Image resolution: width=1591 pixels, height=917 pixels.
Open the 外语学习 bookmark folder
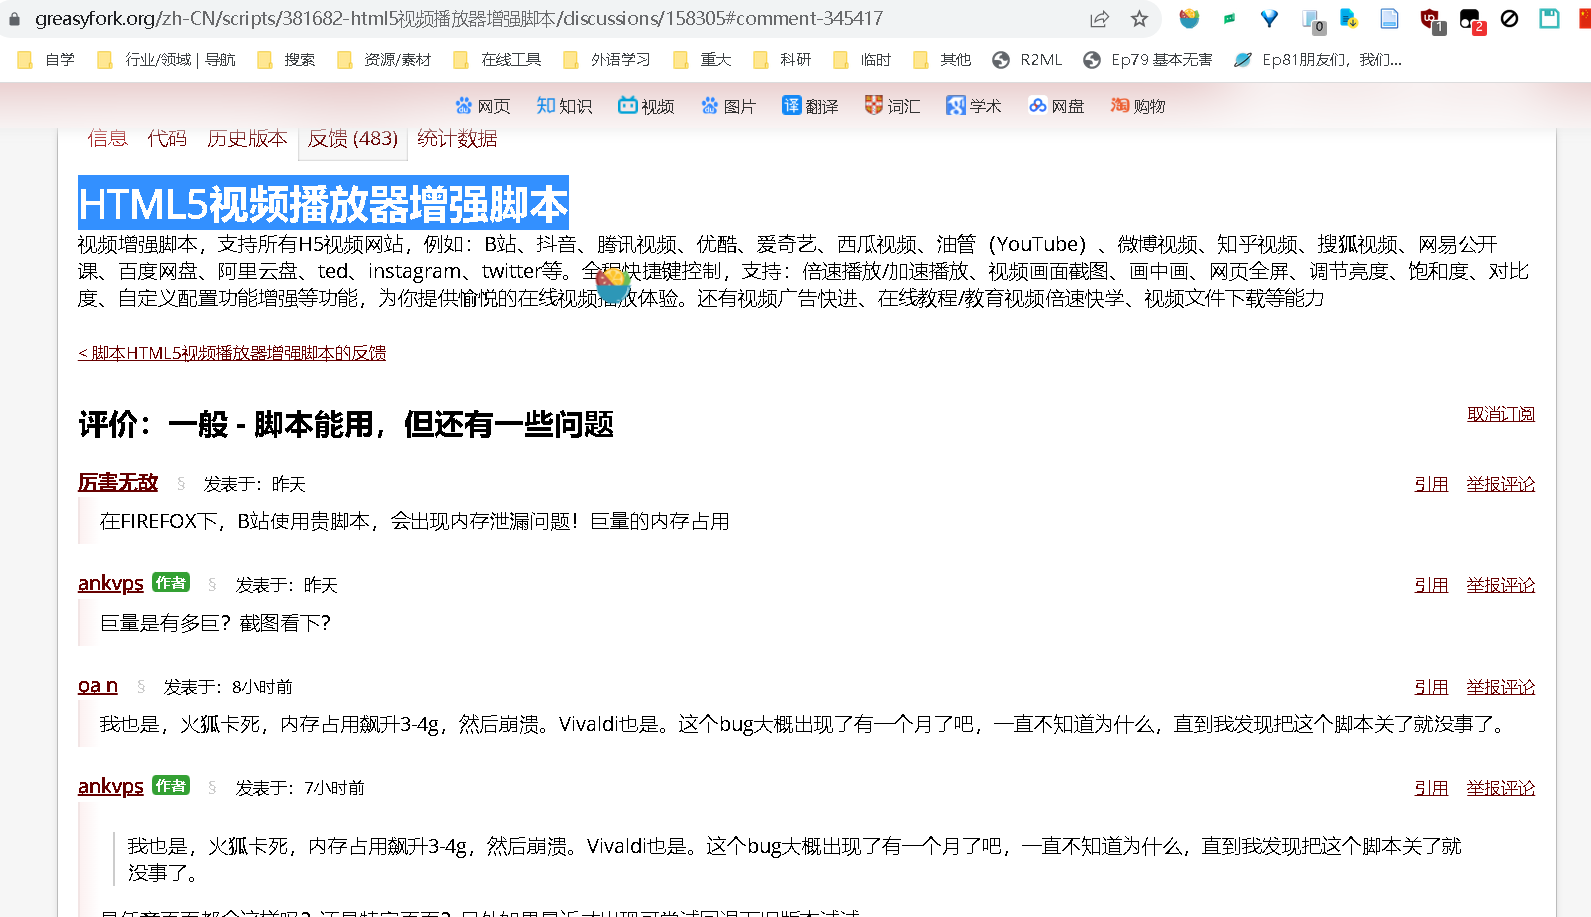607,60
